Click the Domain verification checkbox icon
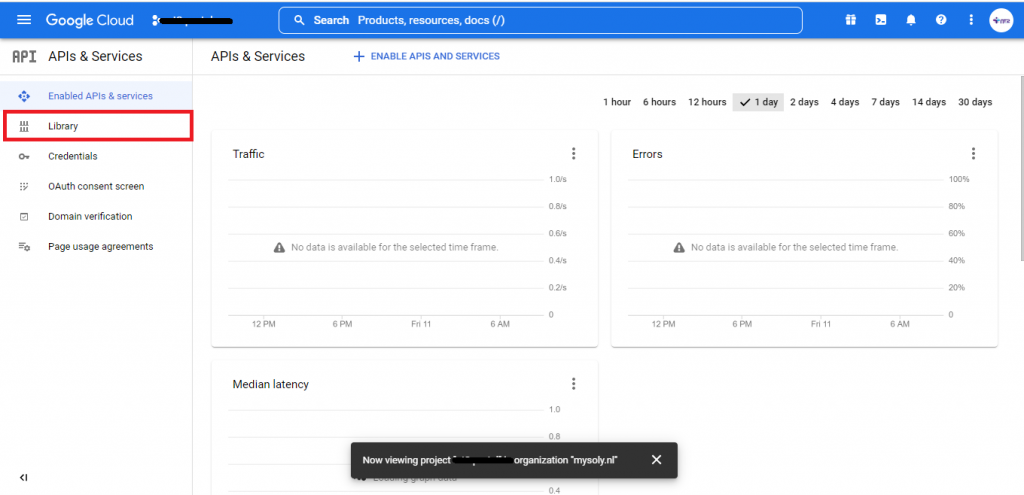This screenshot has height=495, width=1024. click(24, 217)
